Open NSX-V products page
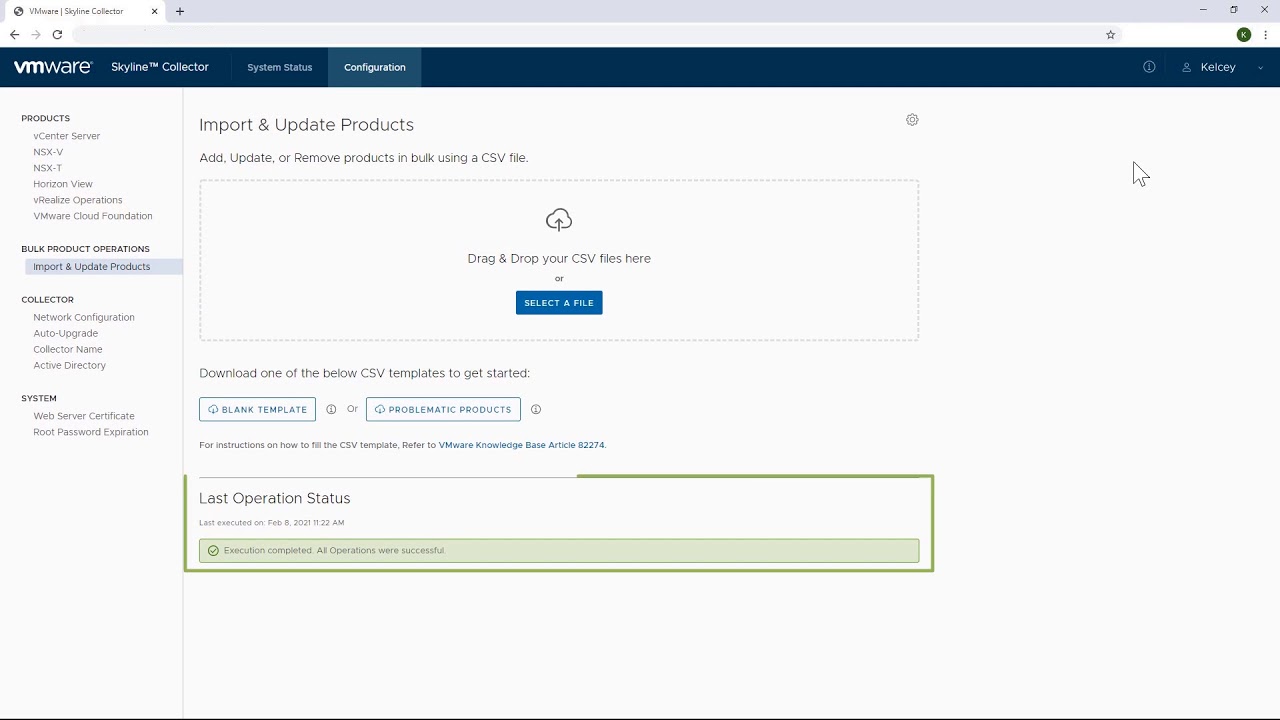Screen dimensions: 1280x720 coord(48,152)
